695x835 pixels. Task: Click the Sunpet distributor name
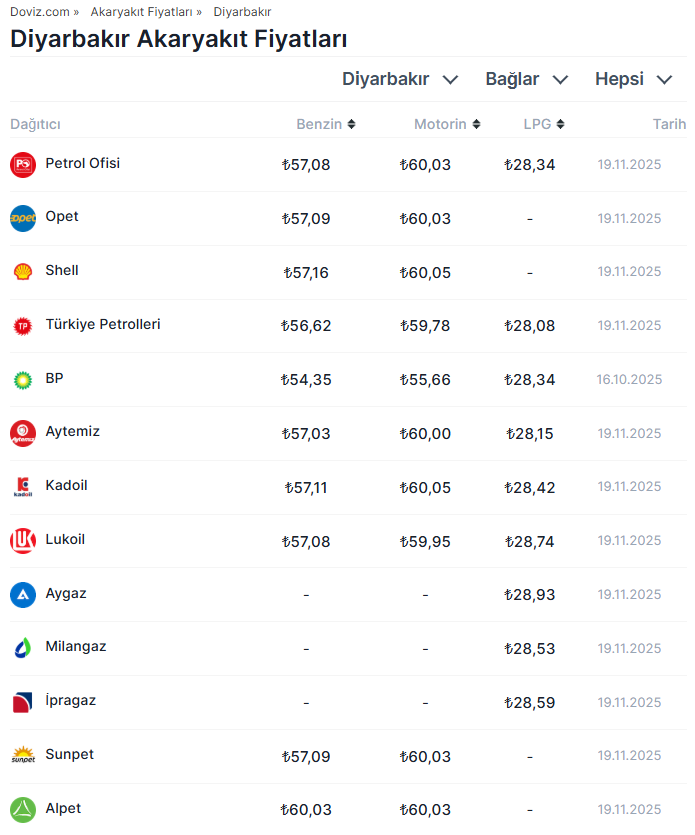click(x=69, y=755)
